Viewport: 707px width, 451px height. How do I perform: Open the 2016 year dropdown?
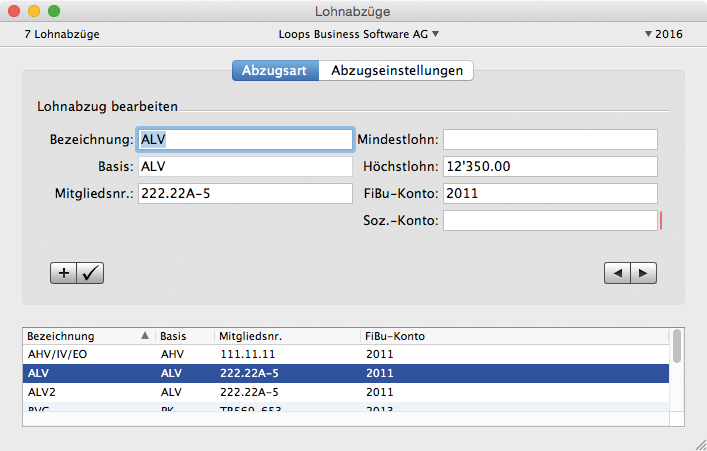pyautogui.click(x=663, y=34)
